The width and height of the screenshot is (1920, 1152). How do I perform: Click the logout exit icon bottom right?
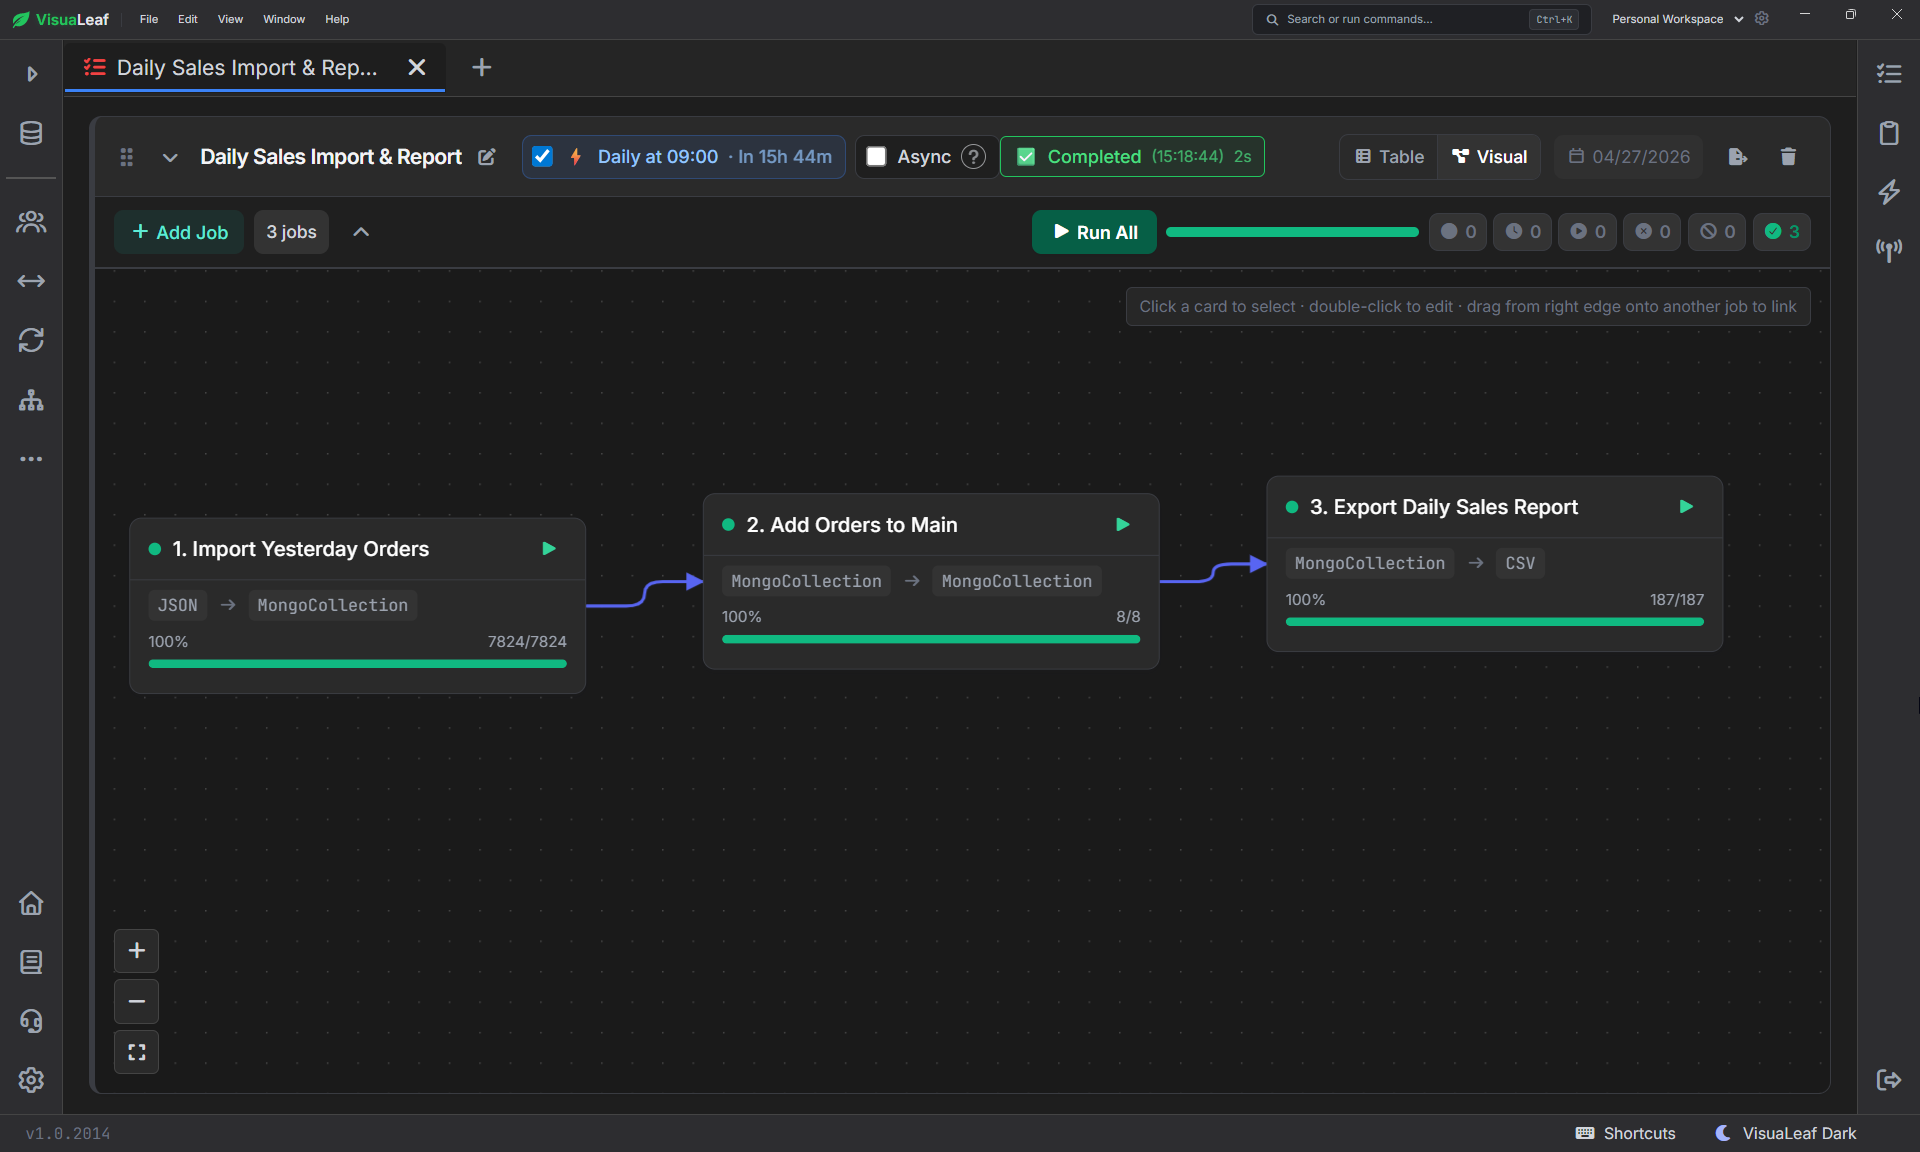tap(1889, 1080)
